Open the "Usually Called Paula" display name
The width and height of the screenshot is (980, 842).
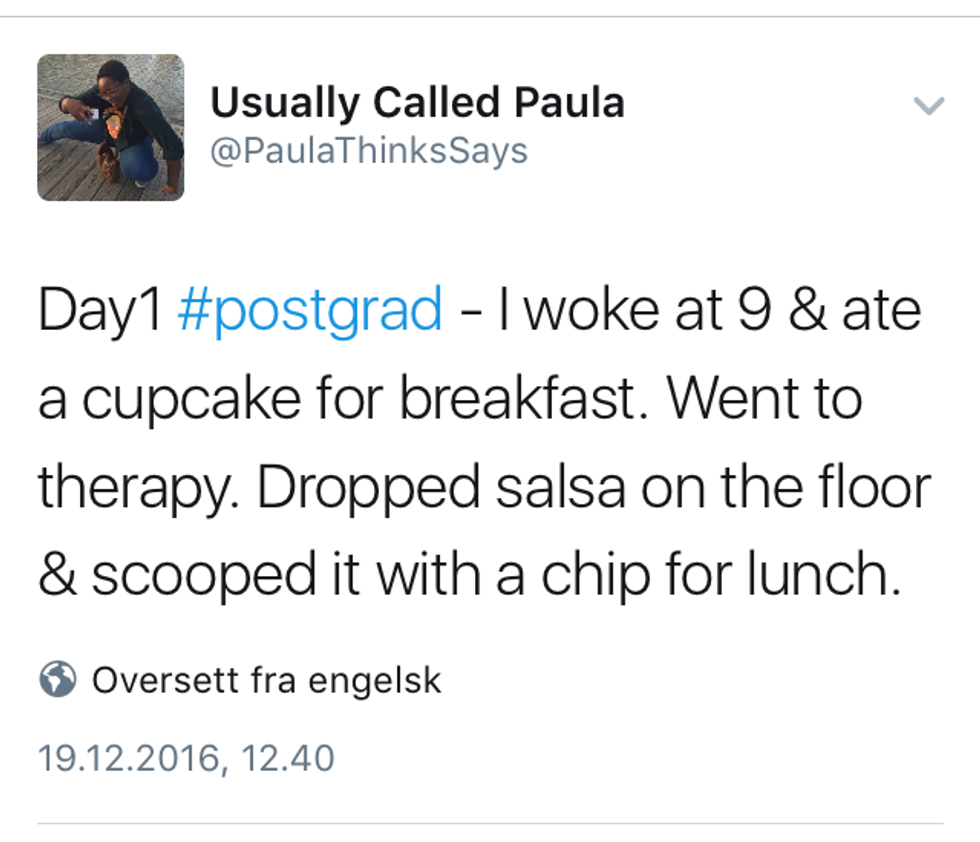(x=417, y=103)
